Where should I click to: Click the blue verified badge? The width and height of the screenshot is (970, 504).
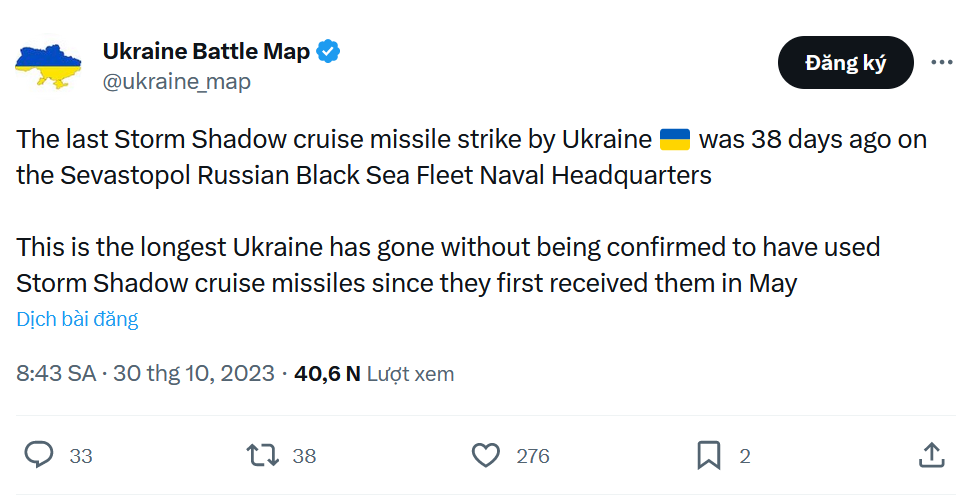[x=328, y=51]
